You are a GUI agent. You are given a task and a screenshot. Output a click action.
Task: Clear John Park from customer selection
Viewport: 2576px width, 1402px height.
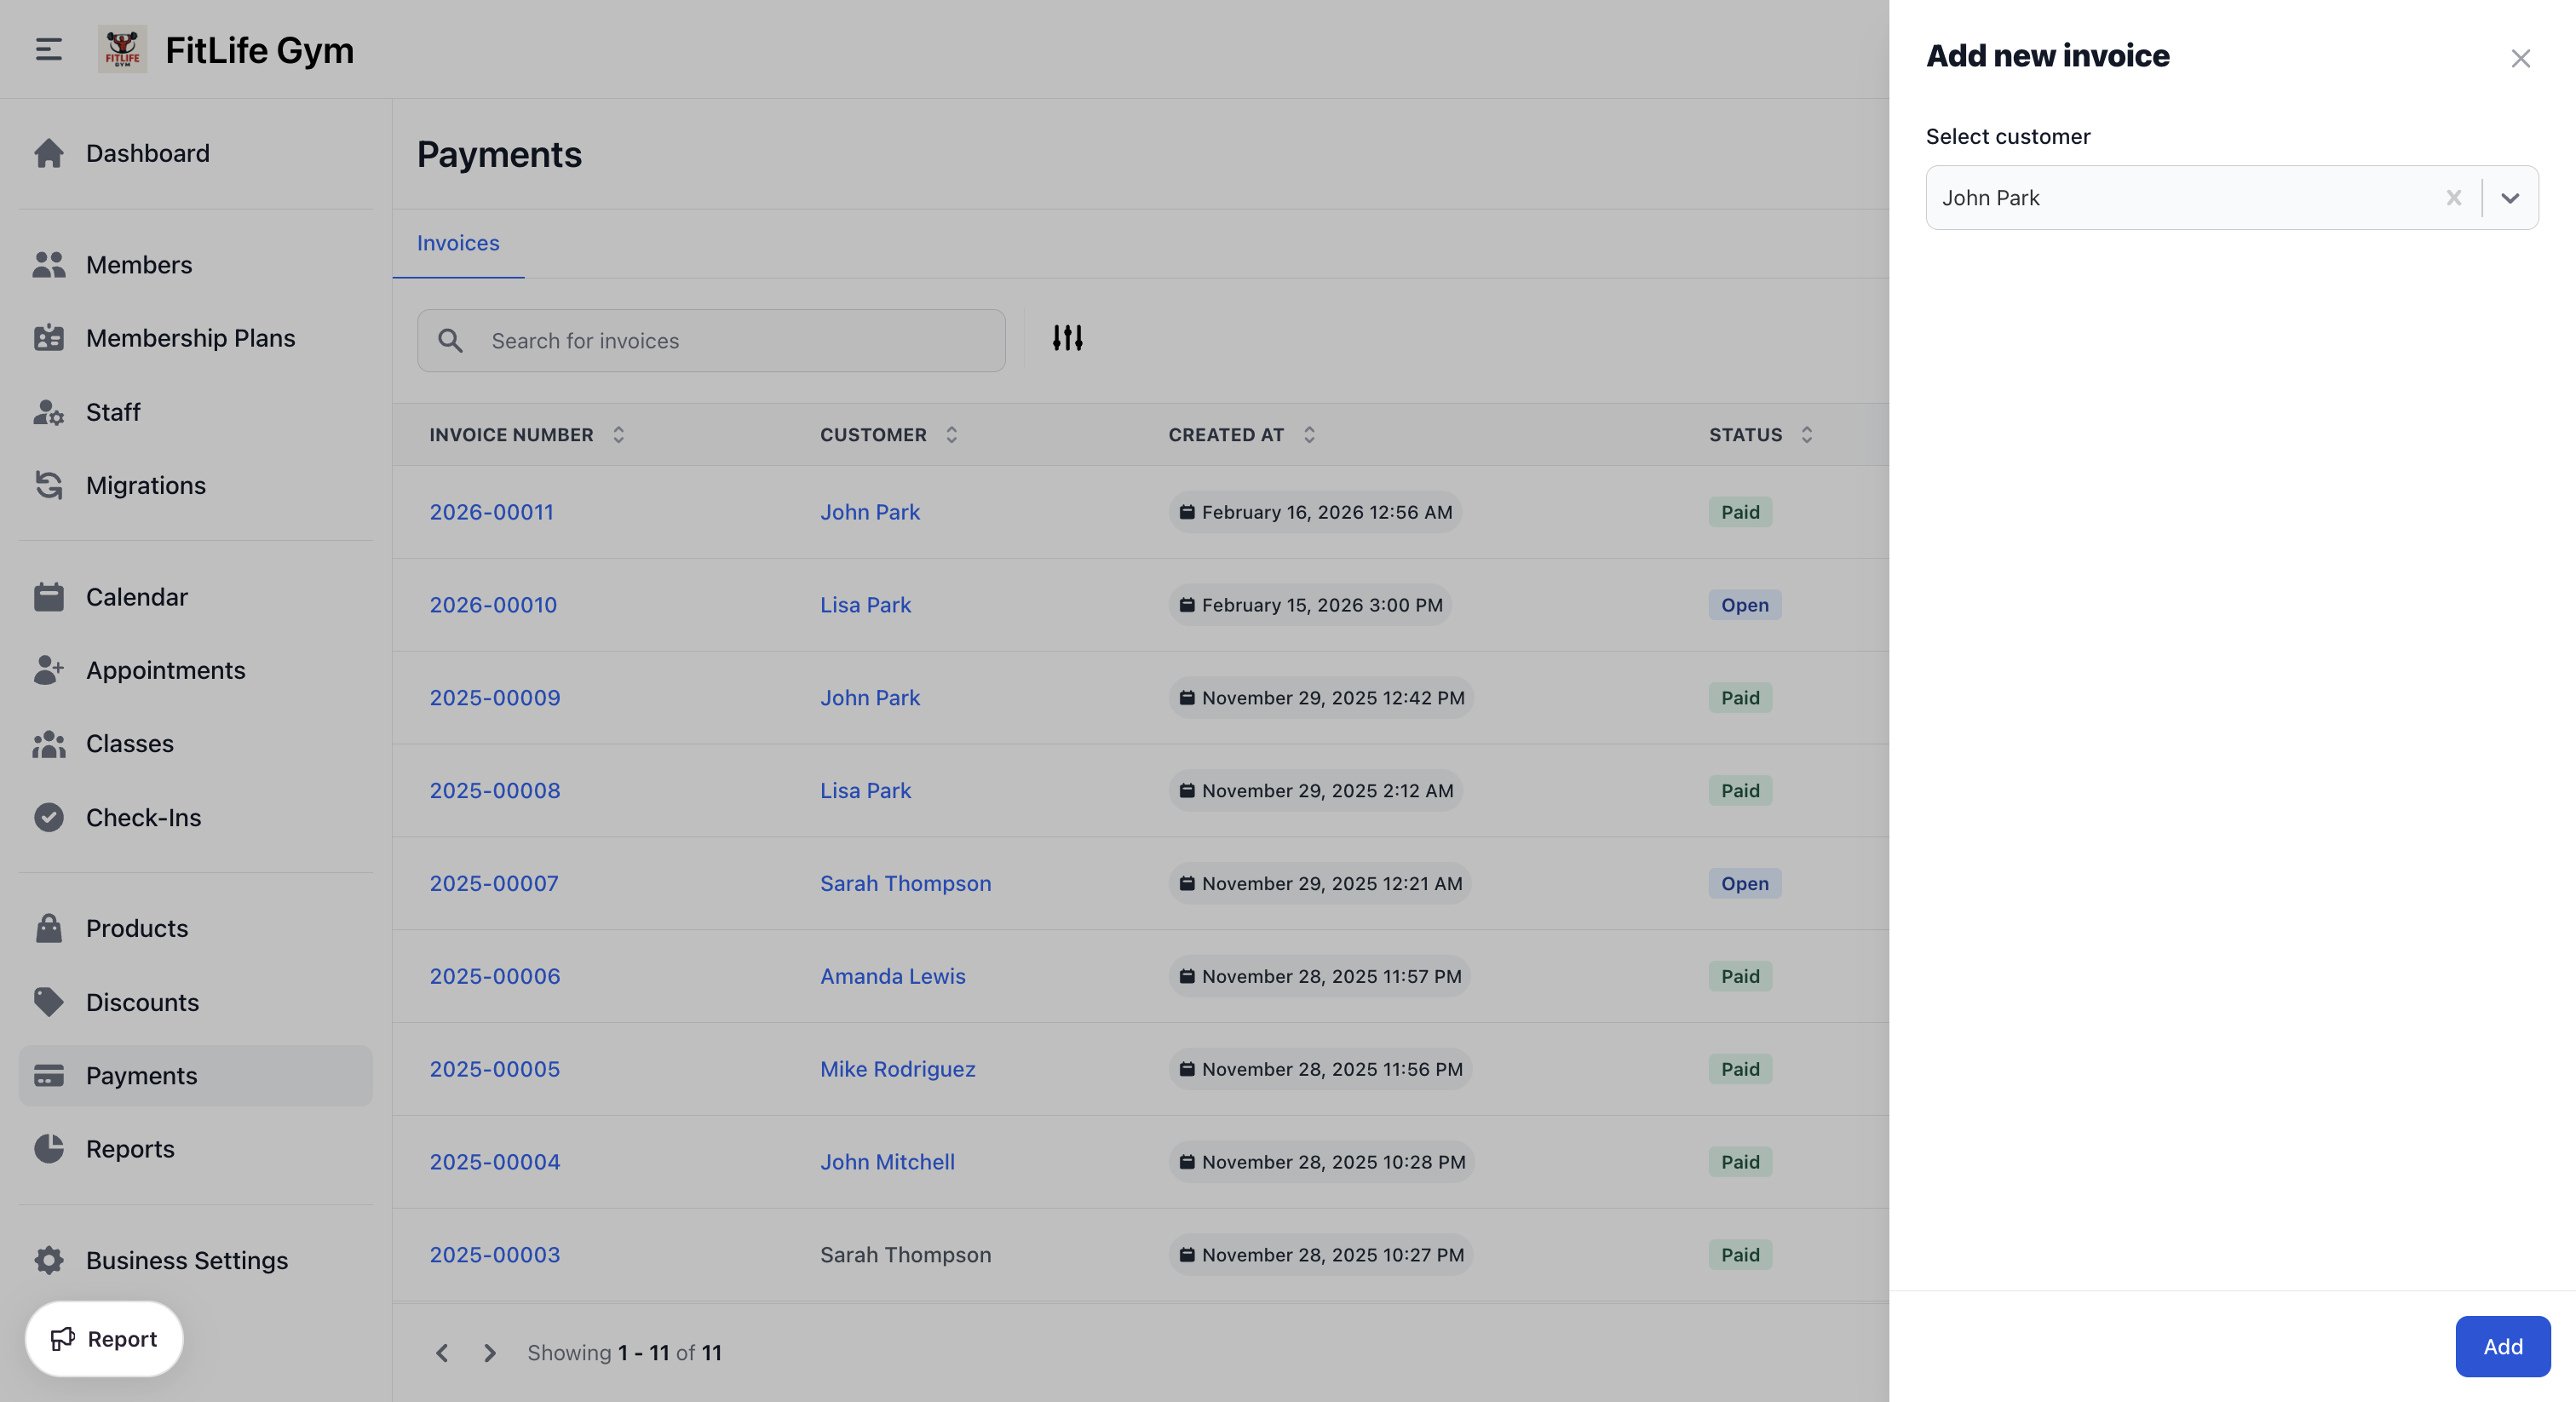pyautogui.click(x=2455, y=197)
